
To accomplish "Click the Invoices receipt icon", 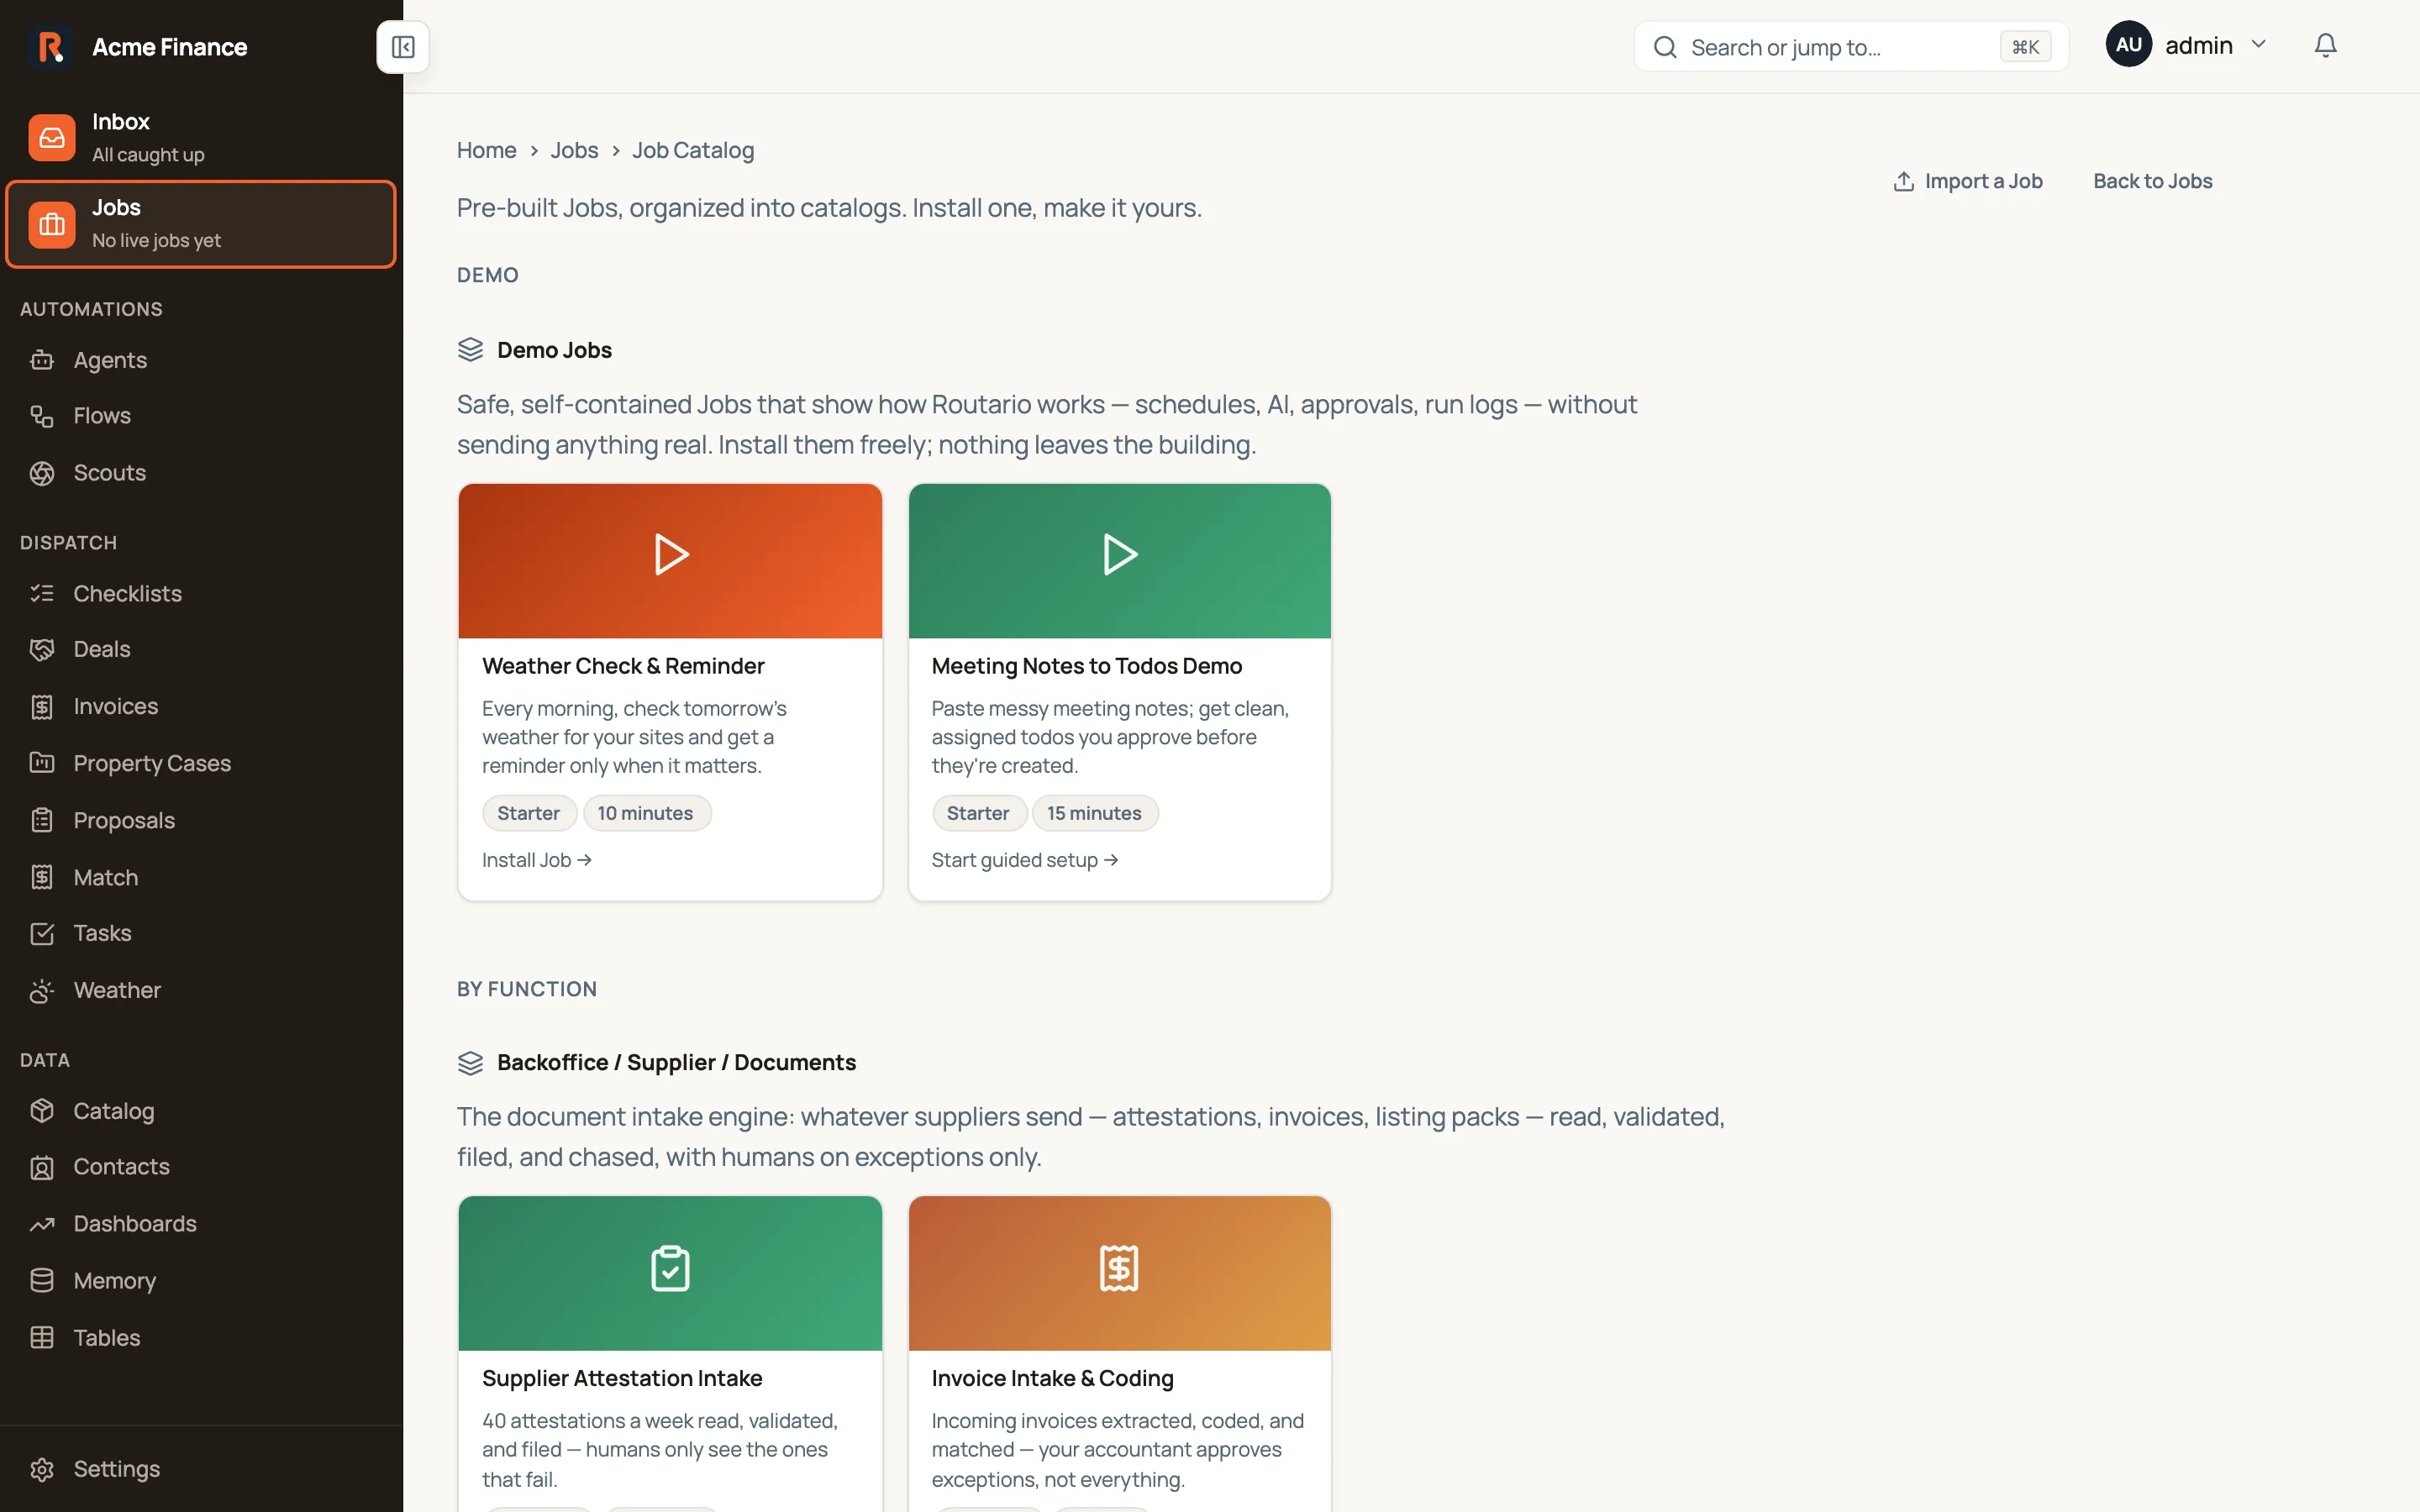I will 42,707.
